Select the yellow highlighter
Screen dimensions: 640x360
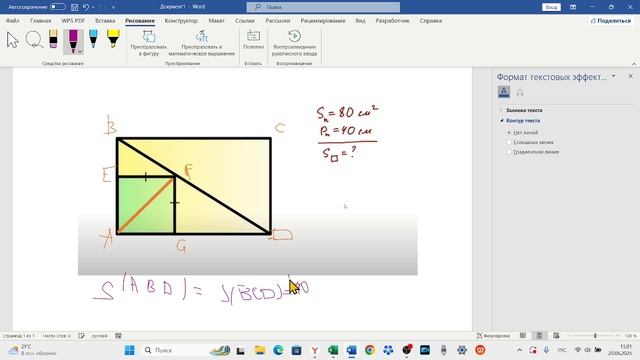(x=113, y=39)
